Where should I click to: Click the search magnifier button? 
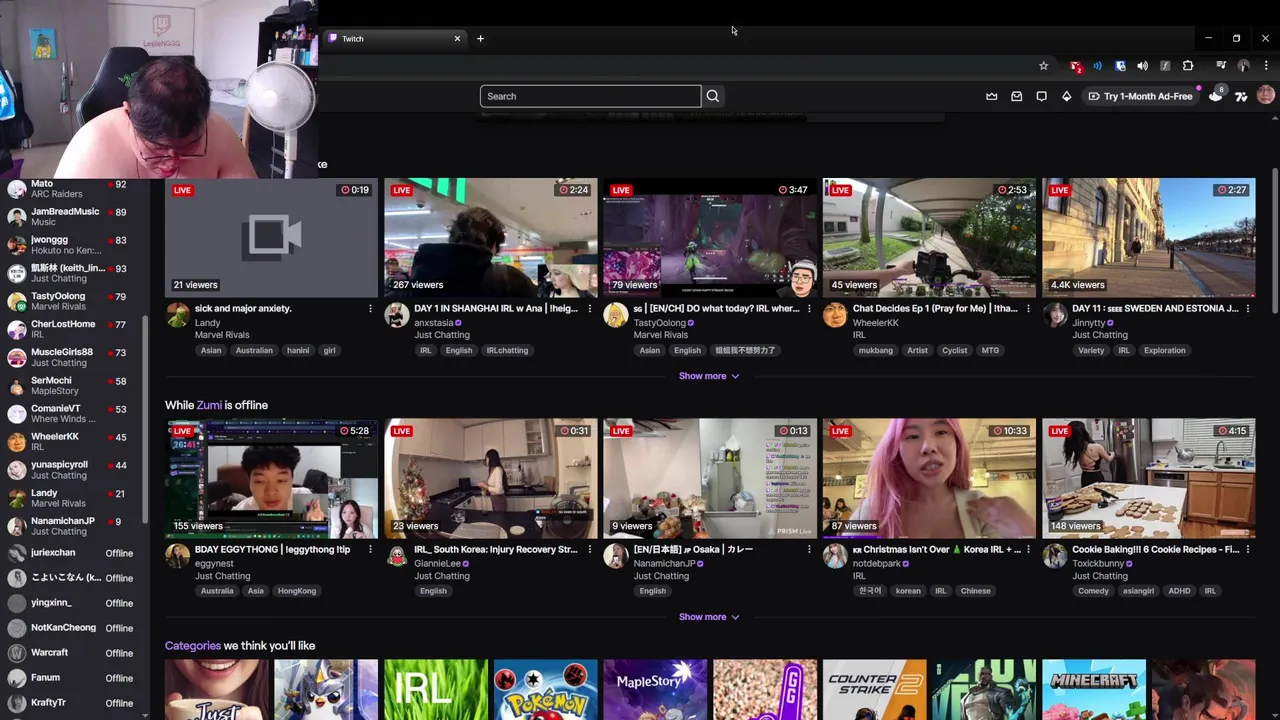[713, 96]
